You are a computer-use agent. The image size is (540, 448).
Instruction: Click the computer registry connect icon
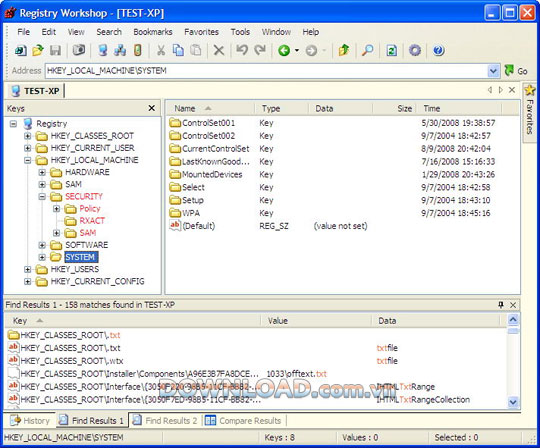point(103,51)
